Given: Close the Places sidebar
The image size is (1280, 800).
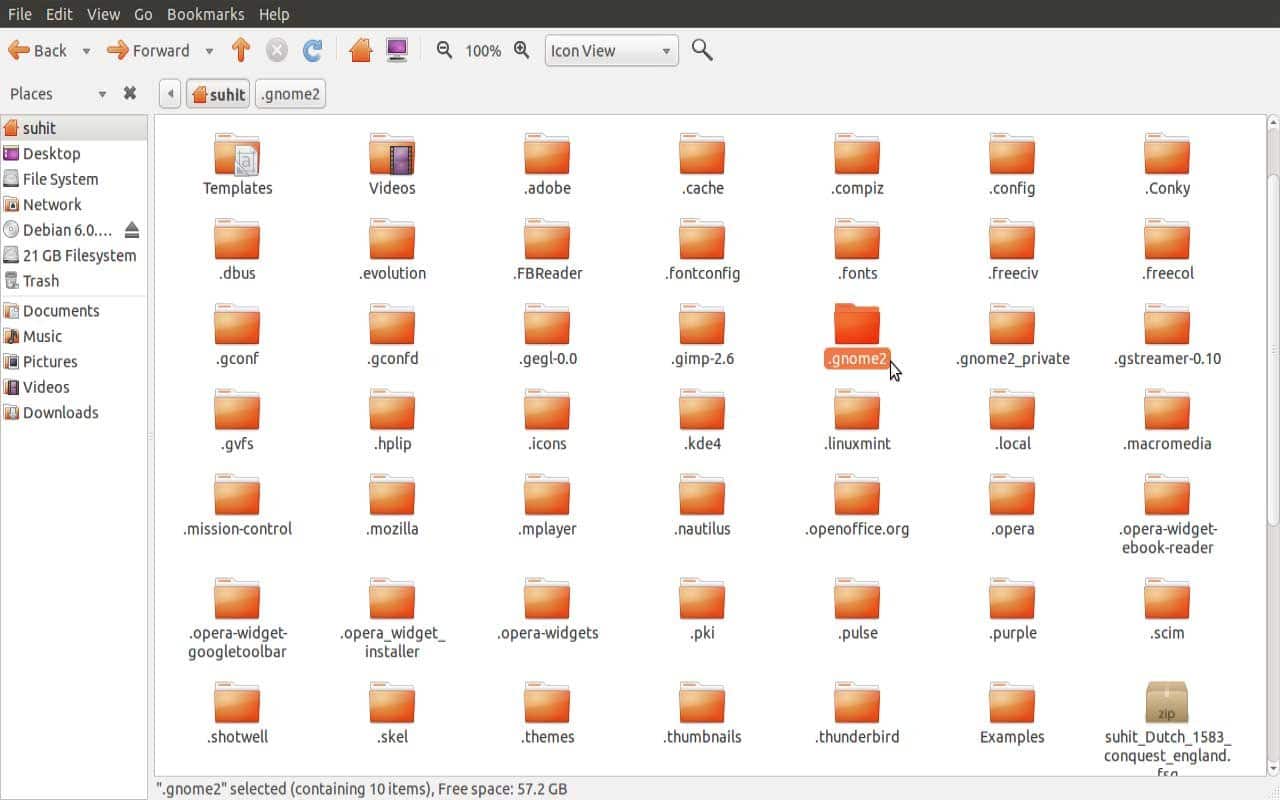Looking at the screenshot, I should (129, 93).
